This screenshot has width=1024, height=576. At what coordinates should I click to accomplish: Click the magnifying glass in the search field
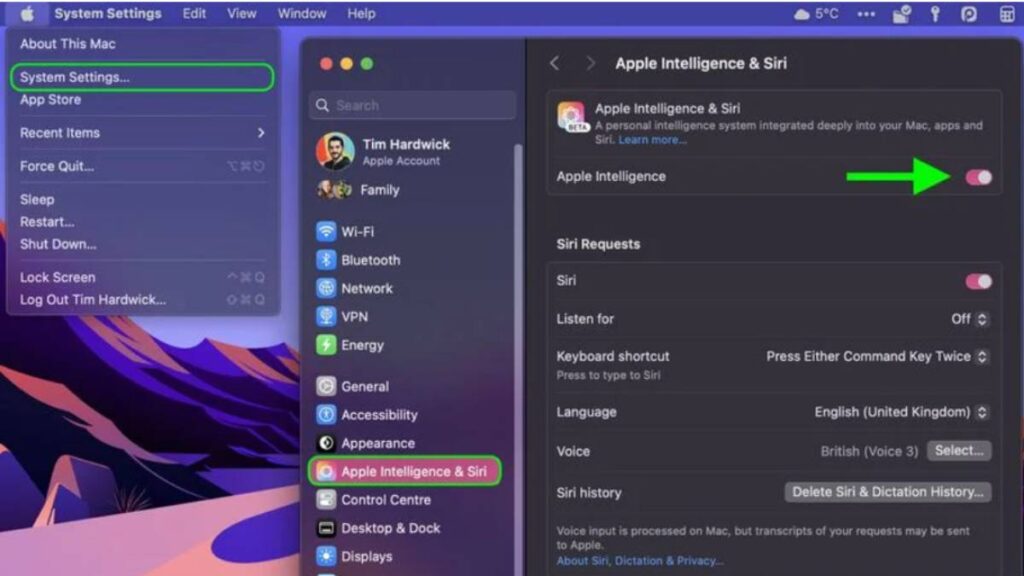pyautogui.click(x=322, y=105)
